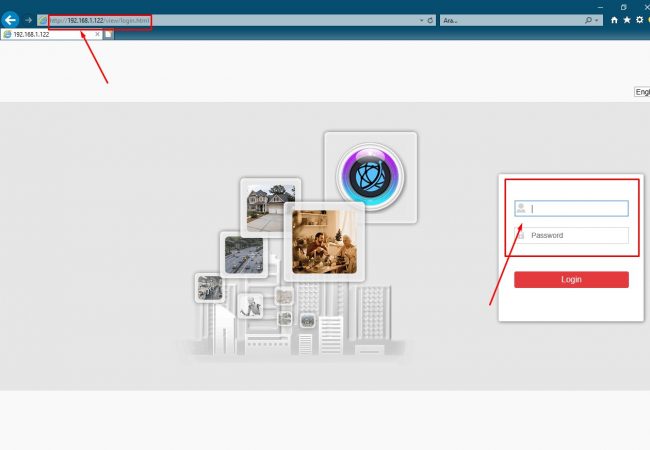
Task: Click the family dinner photo thumbnail
Action: (324, 242)
